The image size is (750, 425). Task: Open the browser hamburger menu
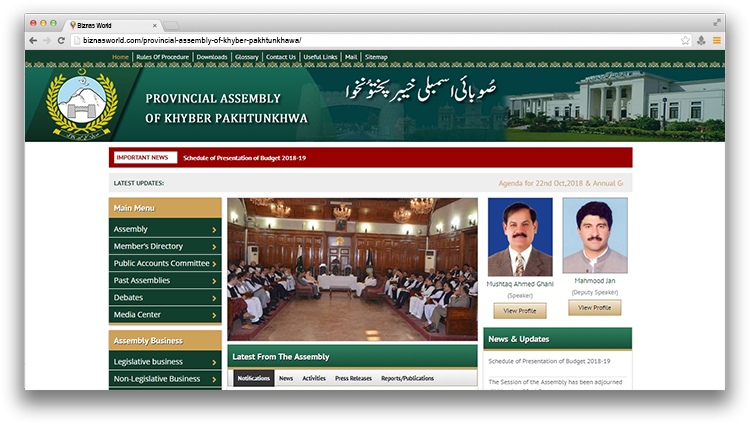(716, 40)
